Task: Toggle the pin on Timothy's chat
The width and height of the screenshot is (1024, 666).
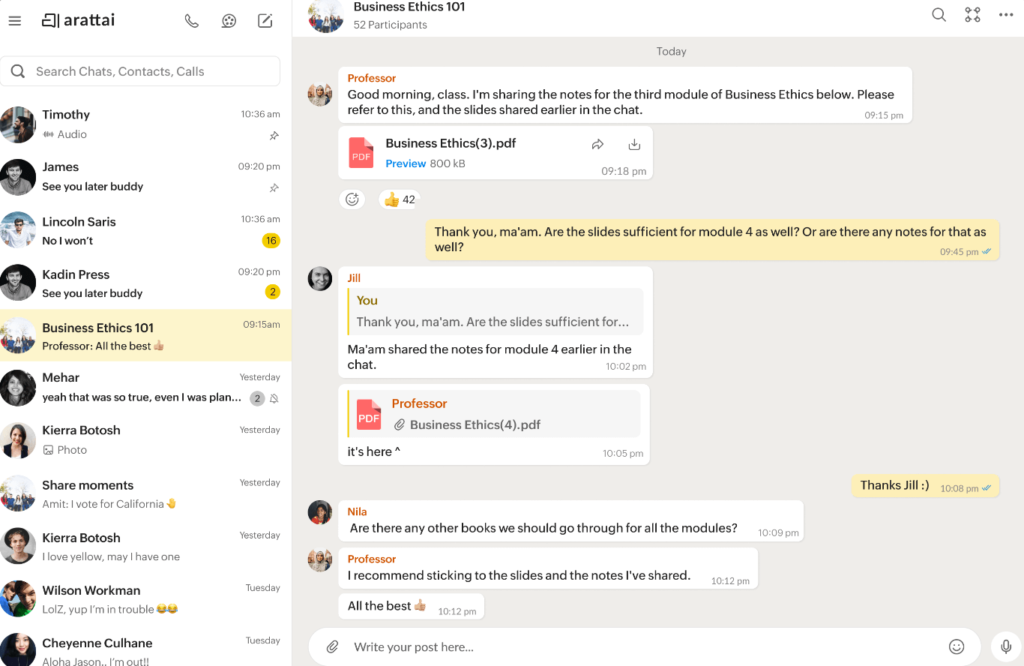Action: tap(274, 135)
